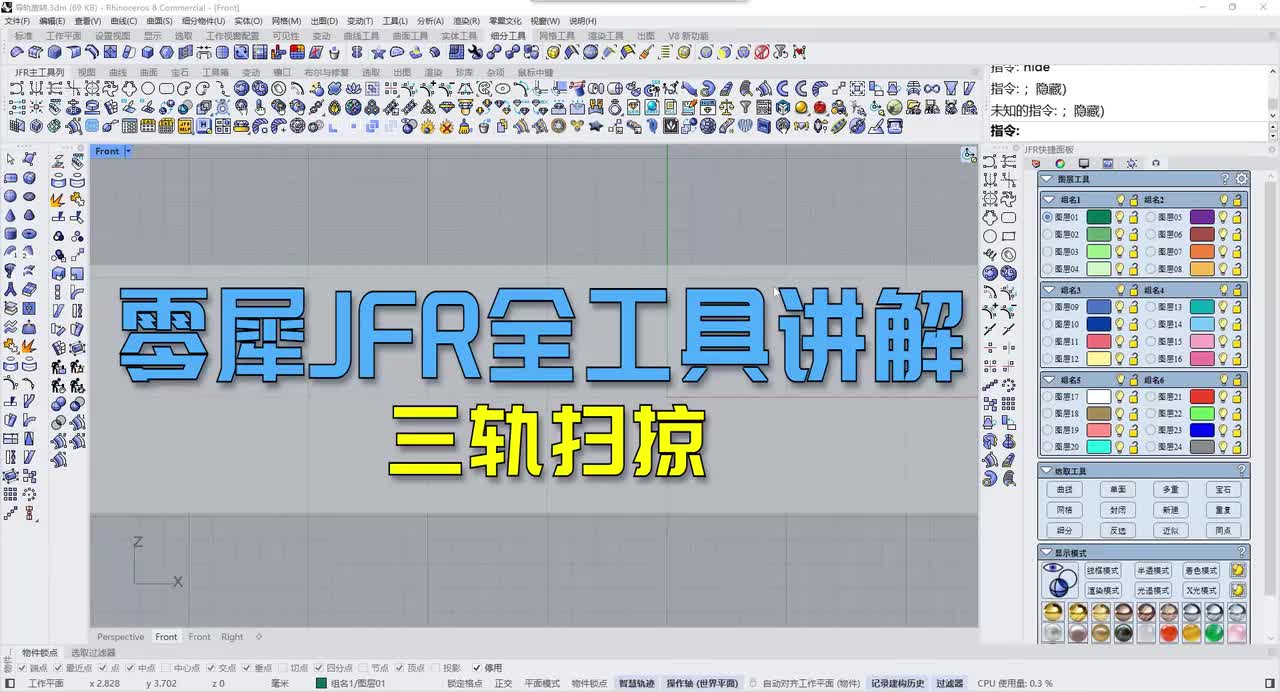
Task: Activate the 渲染模式 display button
Action: 1103,590
